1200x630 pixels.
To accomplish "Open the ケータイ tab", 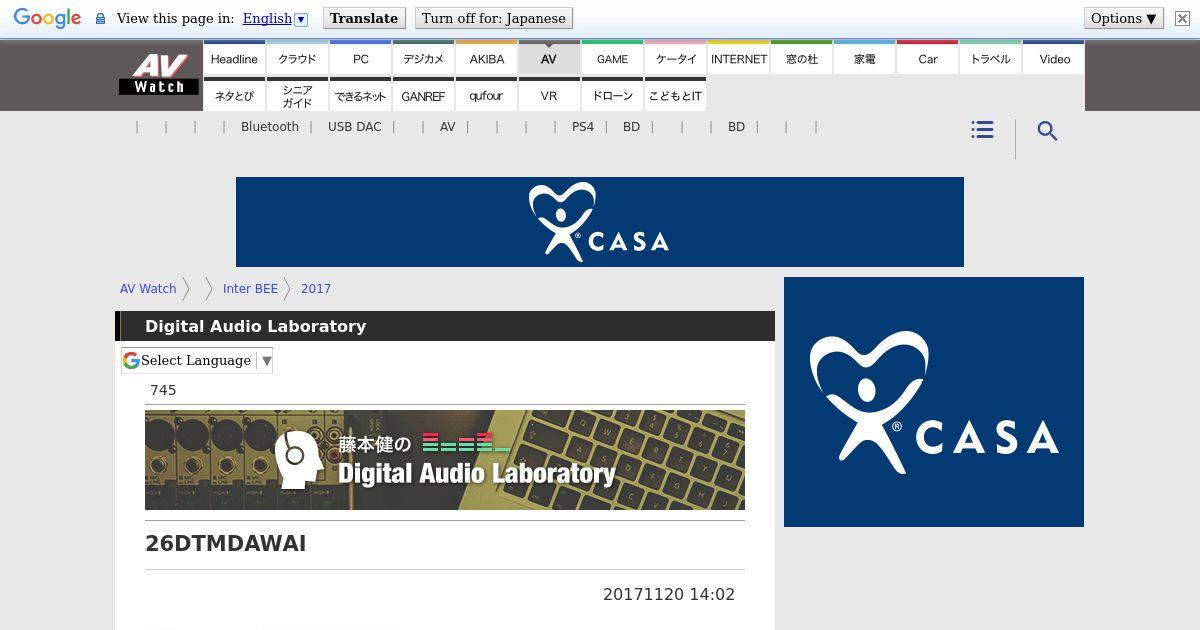I will click(x=675, y=58).
